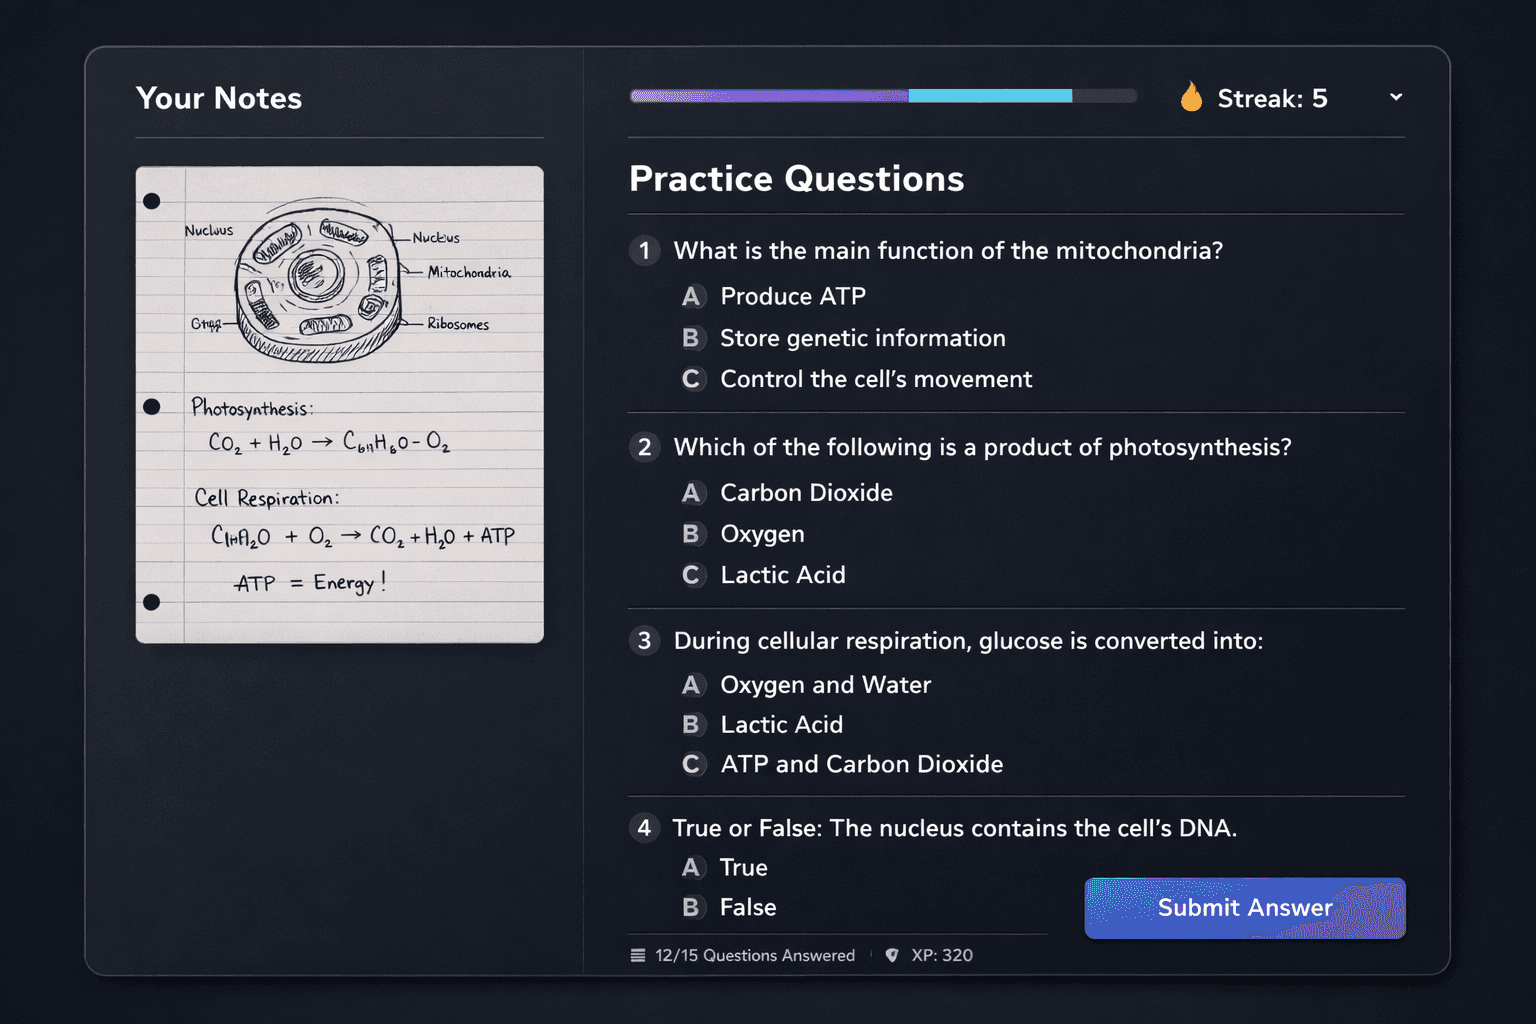Click the handwritten notes image
This screenshot has height=1024, width=1536.
(x=339, y=404)
